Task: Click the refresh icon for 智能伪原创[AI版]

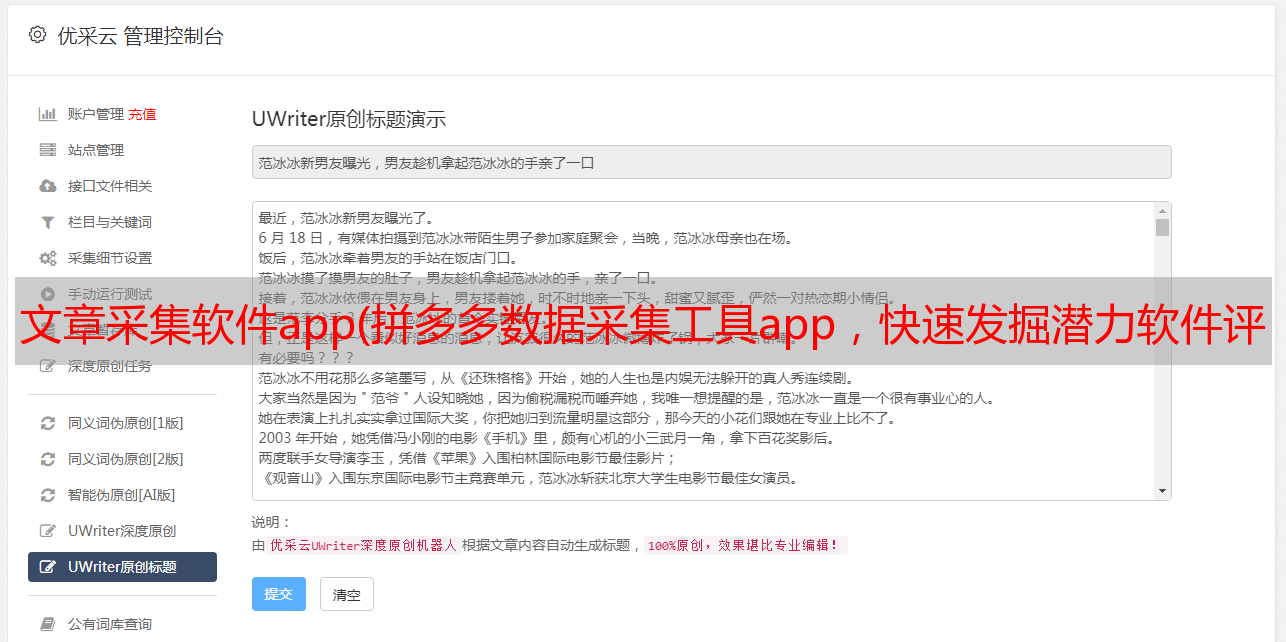Action: click(47, 495)
